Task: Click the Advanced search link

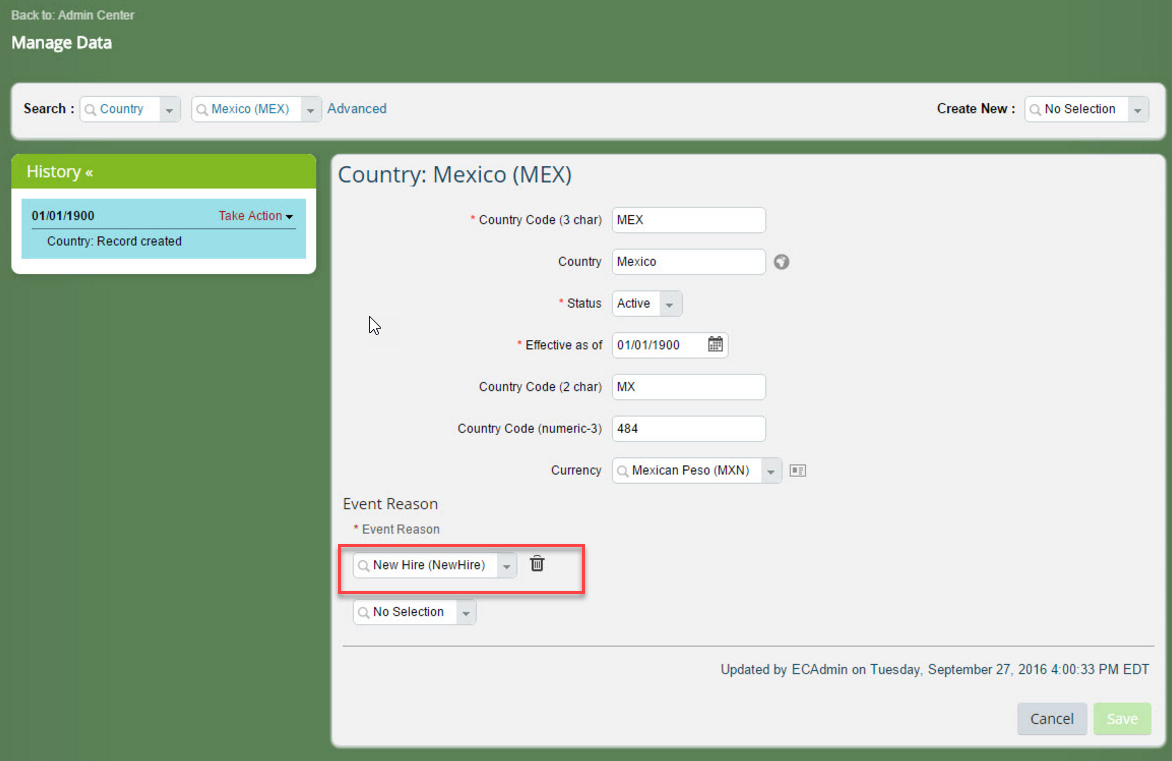Action: coord(357,108)
